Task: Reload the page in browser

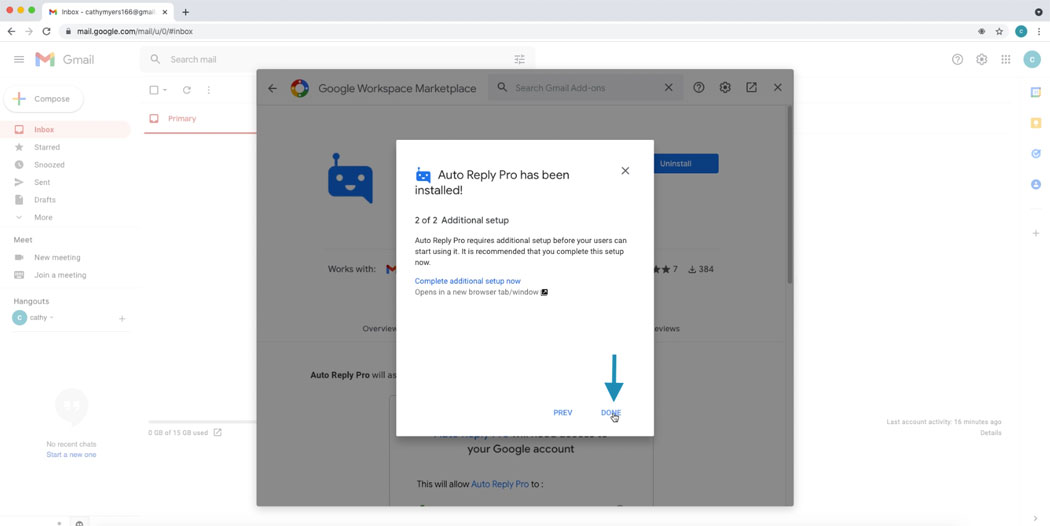Action: (46, 31)
